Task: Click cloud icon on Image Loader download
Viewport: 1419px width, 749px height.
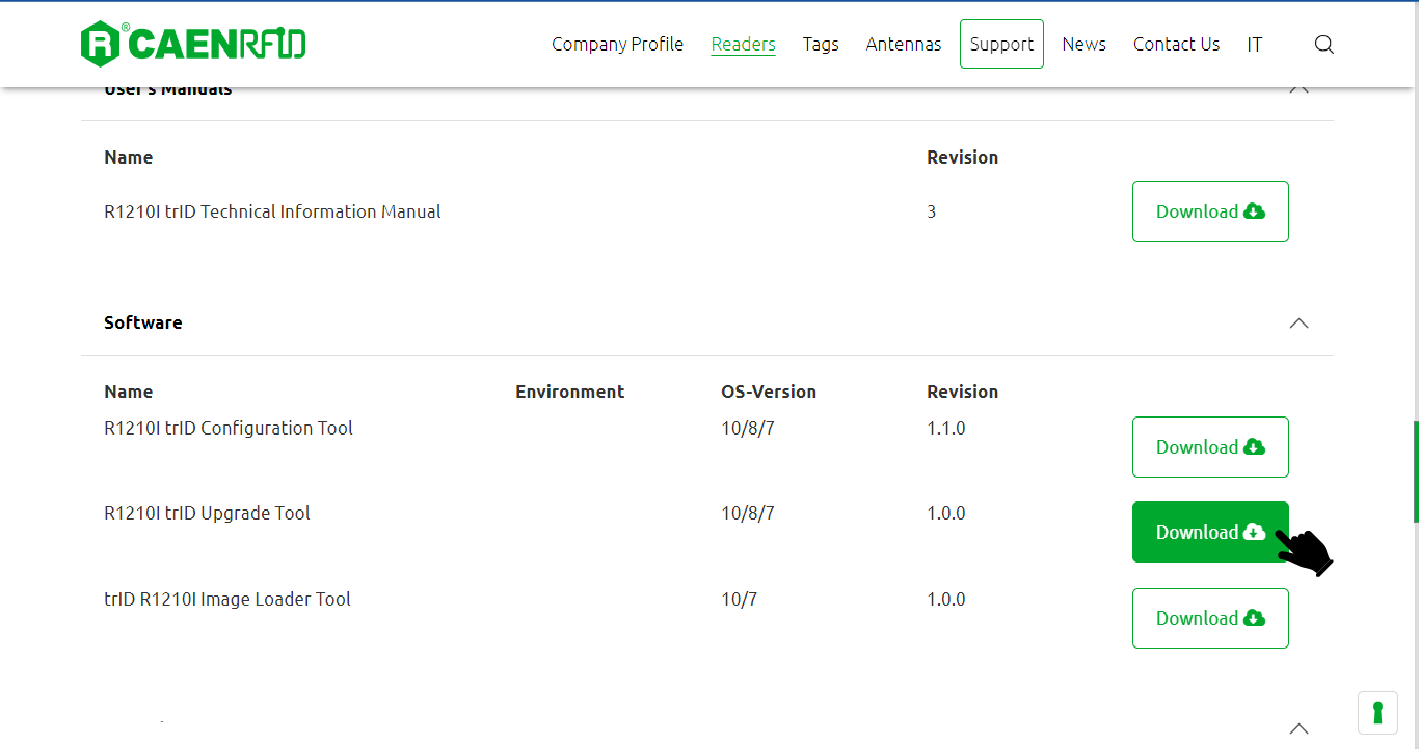Action: (1254, 618)
